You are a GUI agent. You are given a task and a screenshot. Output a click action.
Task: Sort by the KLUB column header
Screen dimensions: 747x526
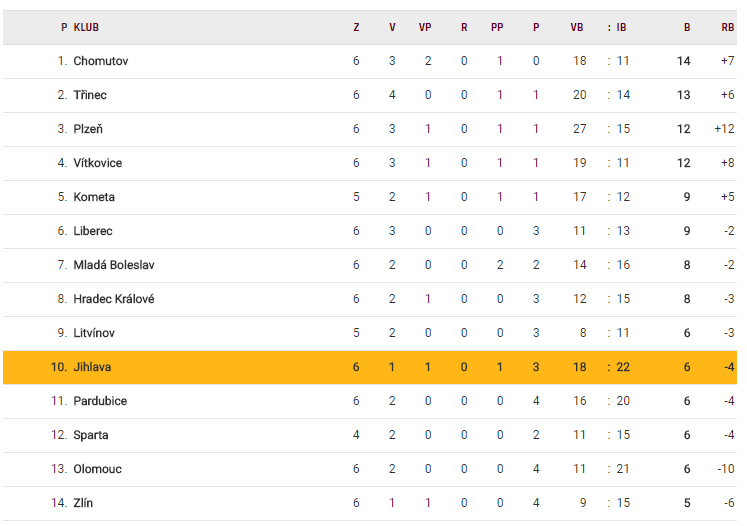pyautogui.click(x=86, y=27)
